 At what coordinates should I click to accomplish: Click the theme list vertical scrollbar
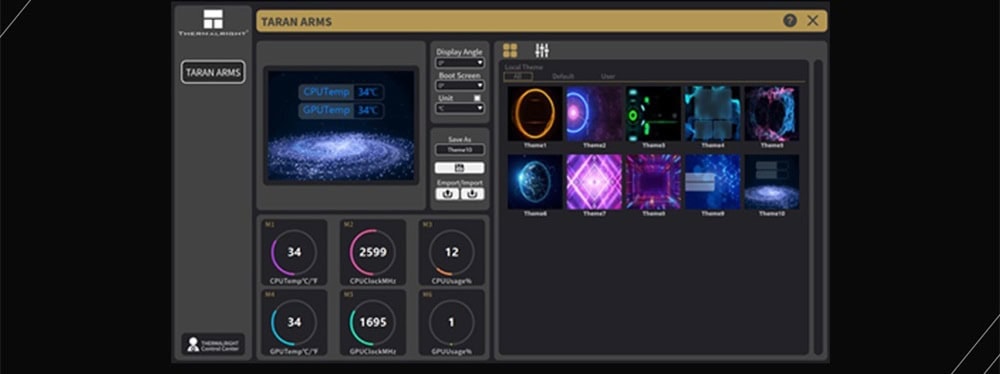(x=818, y=207)
